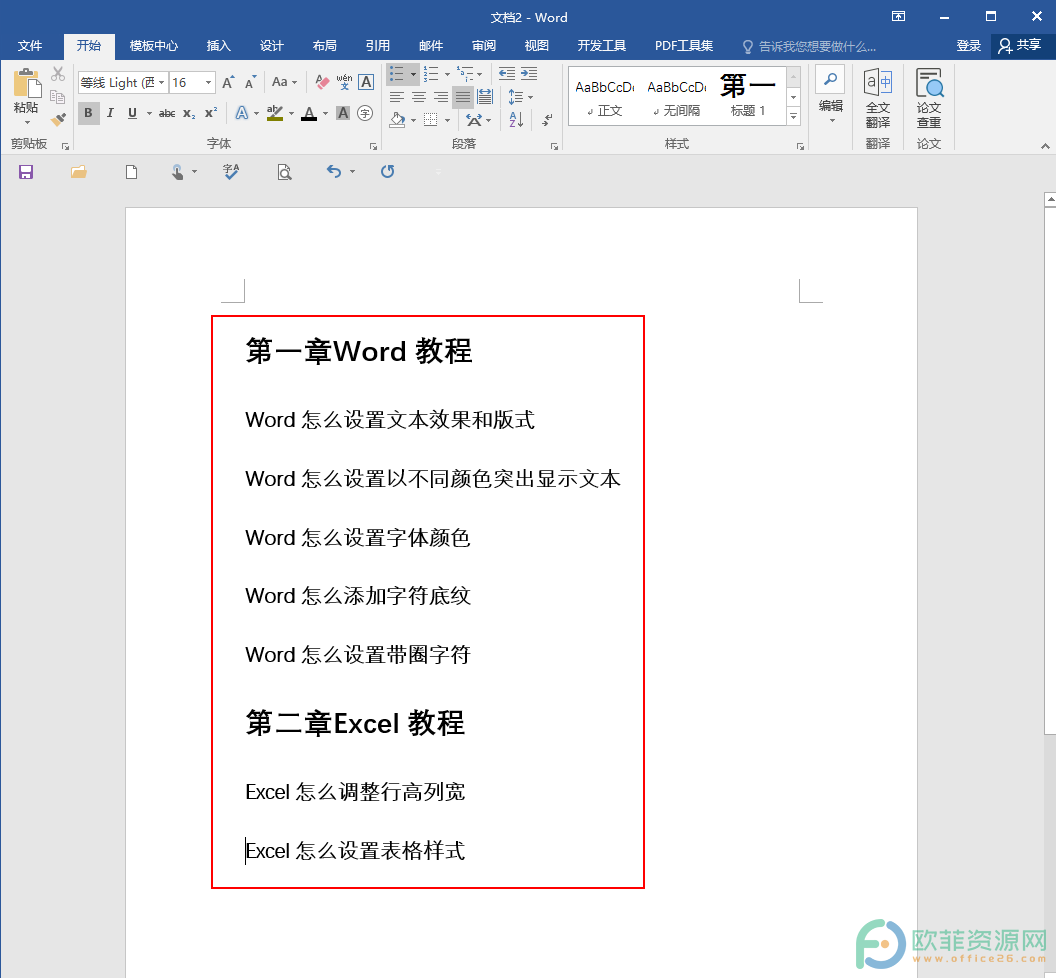Image resolution: width=1056 pixels, height=978 pixels.
Task: Show or hide paragraph marks
Action: coord(547,120)
